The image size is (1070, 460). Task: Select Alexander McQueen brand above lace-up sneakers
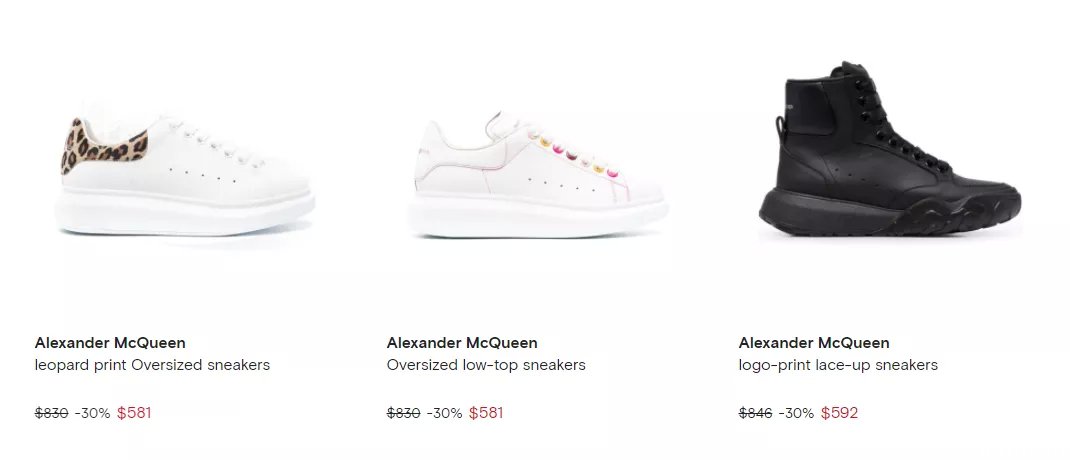(x=814, y=343)
